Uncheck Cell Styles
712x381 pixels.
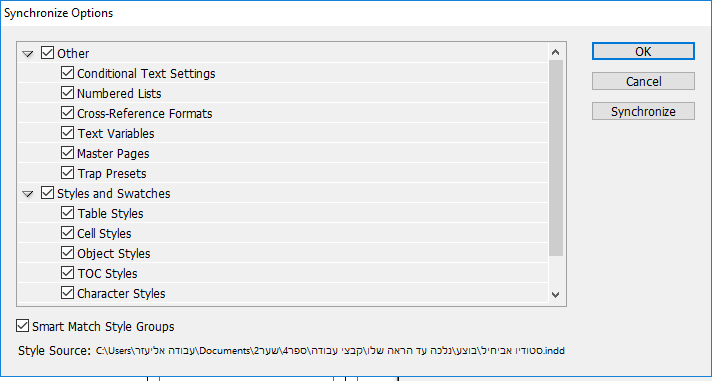pos(67,233)
